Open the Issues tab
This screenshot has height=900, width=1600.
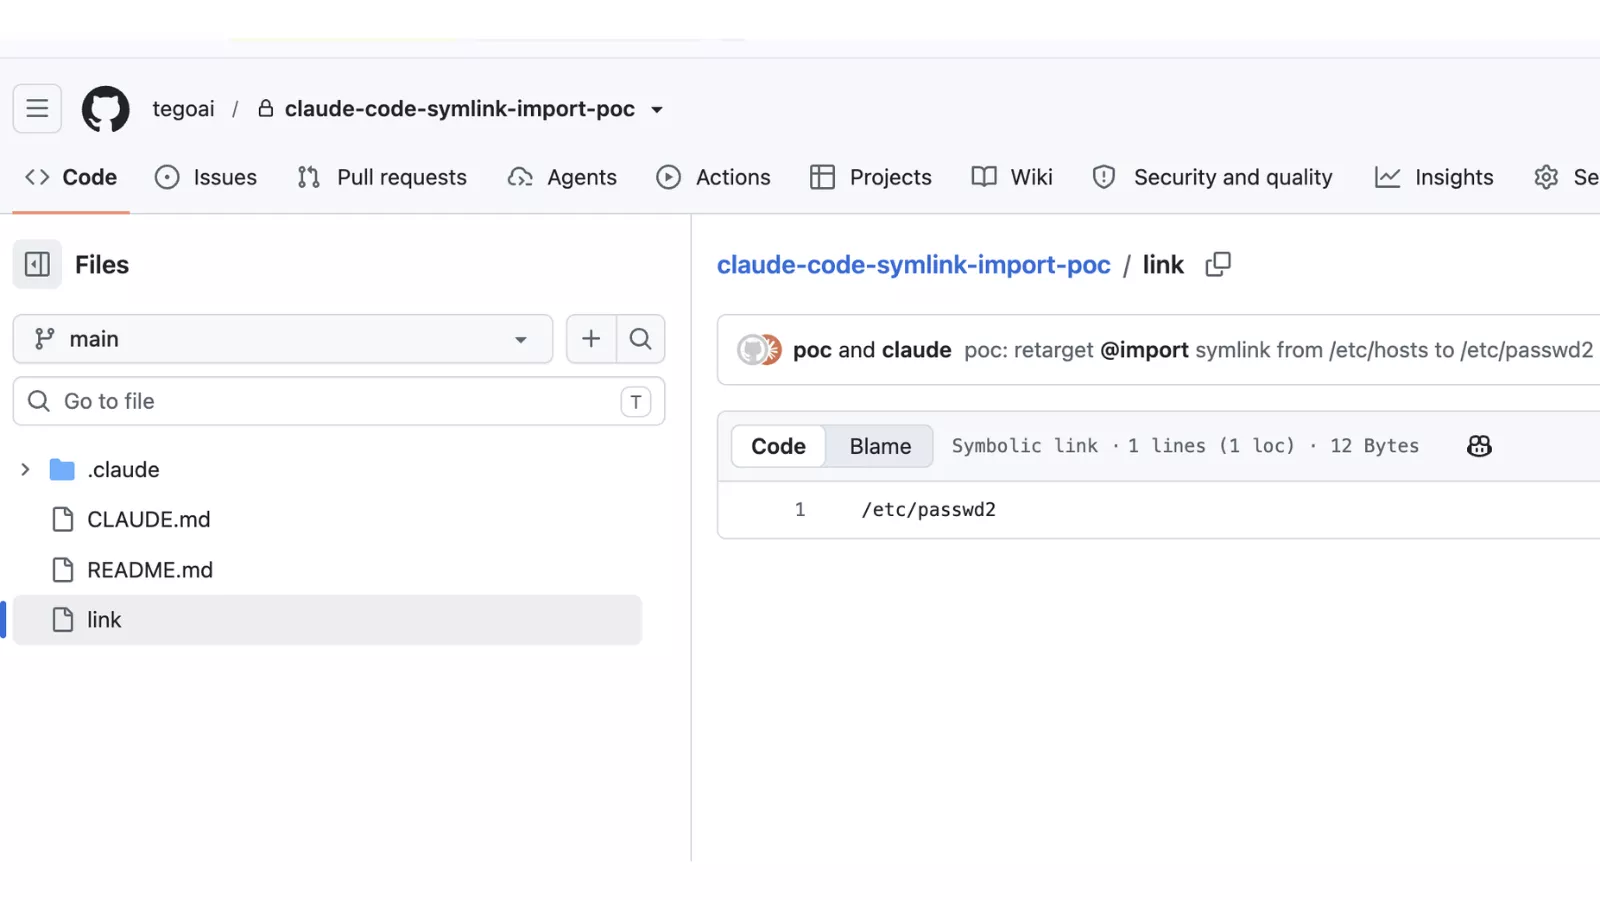click(206, 177)
